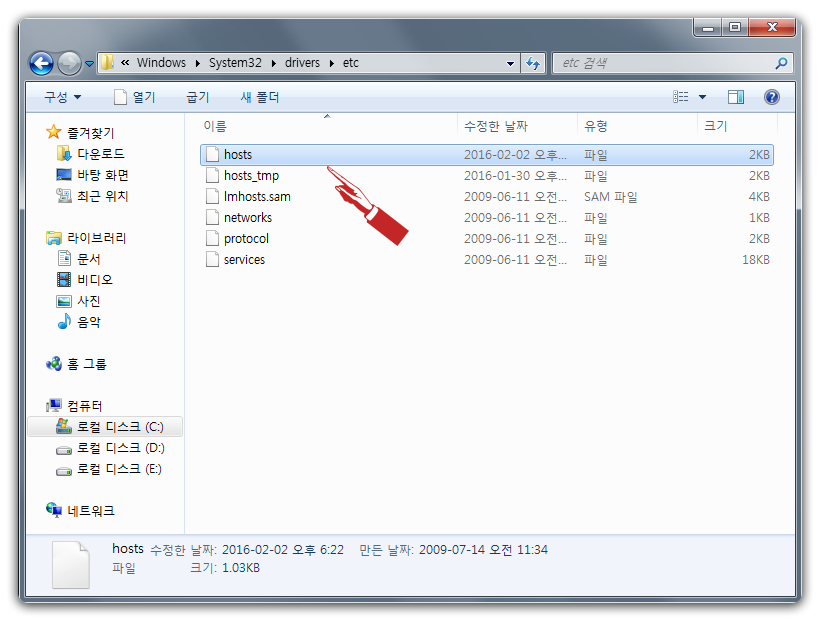Select System32 in the breadcrumb path
The height and width of the screenshot is (621, 824).
click(x=235, y=63)
